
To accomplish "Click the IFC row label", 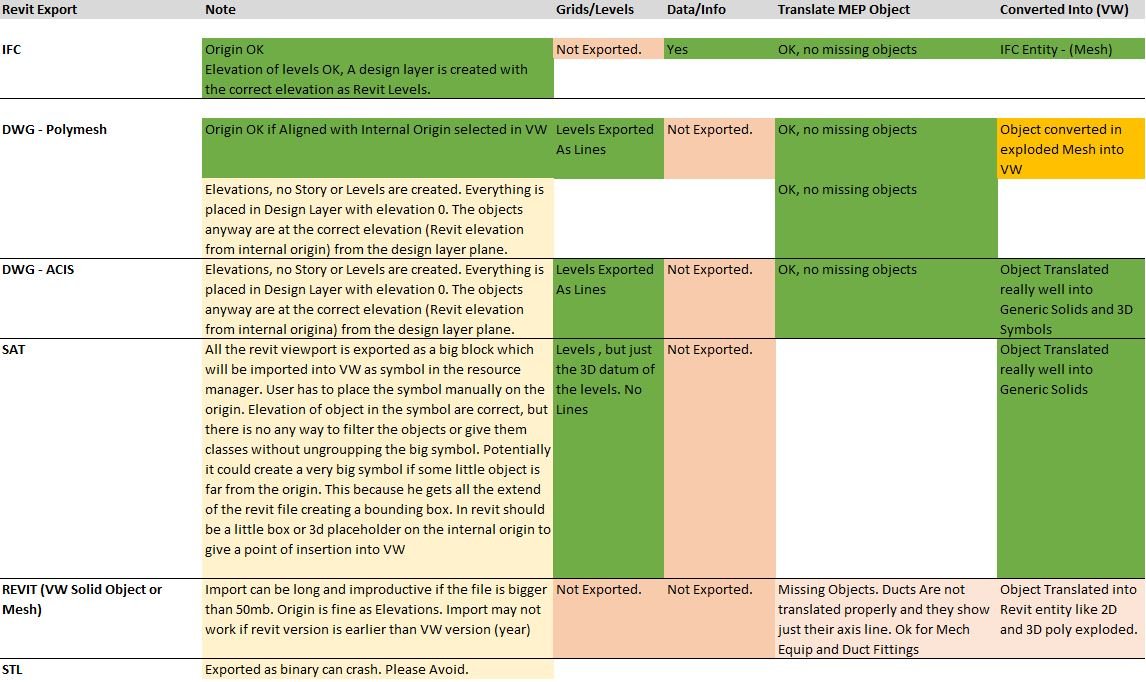I will [12, 49].
